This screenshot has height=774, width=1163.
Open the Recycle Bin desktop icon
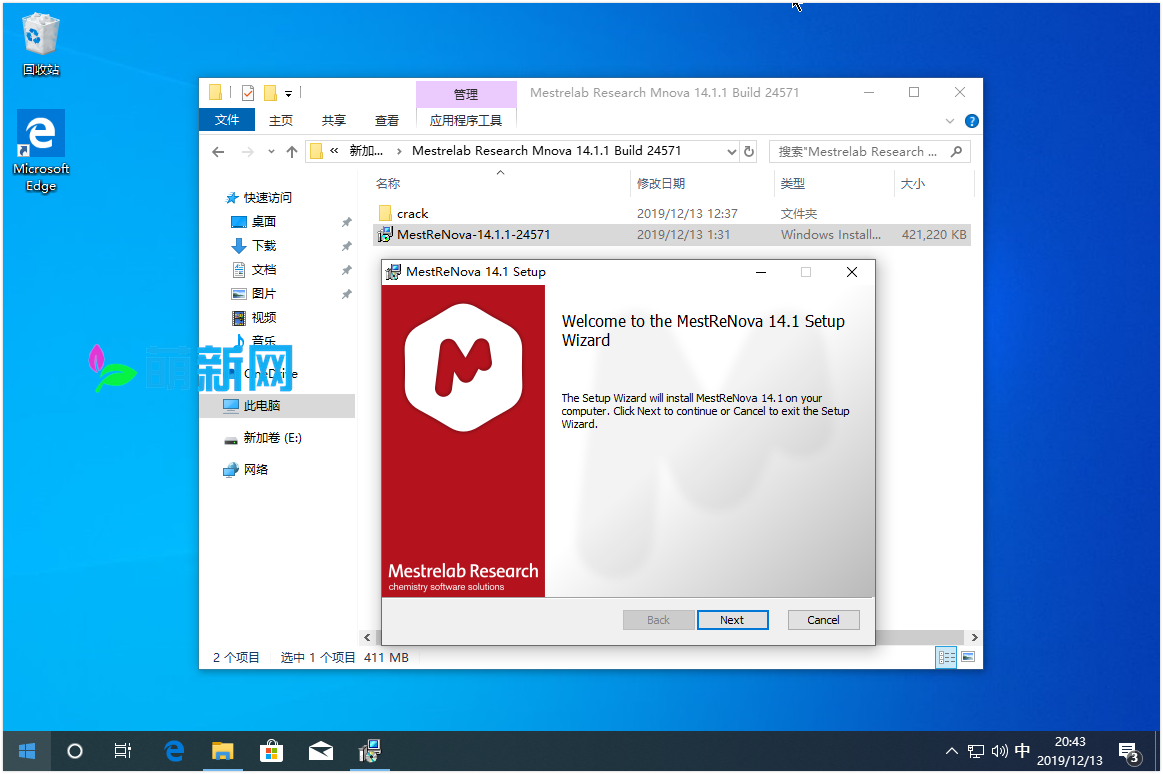(41, 44)
